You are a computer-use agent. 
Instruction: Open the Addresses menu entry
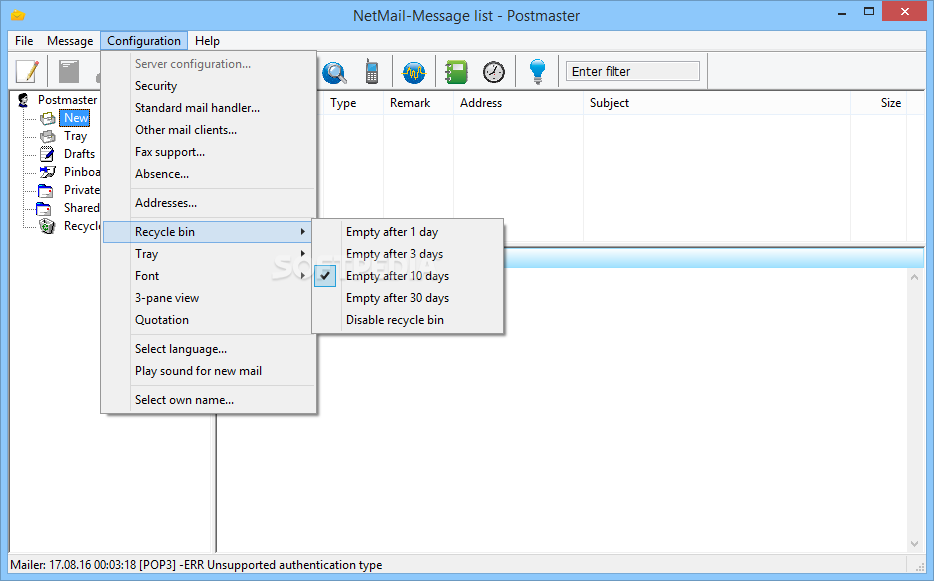click(x=208, y=203)
